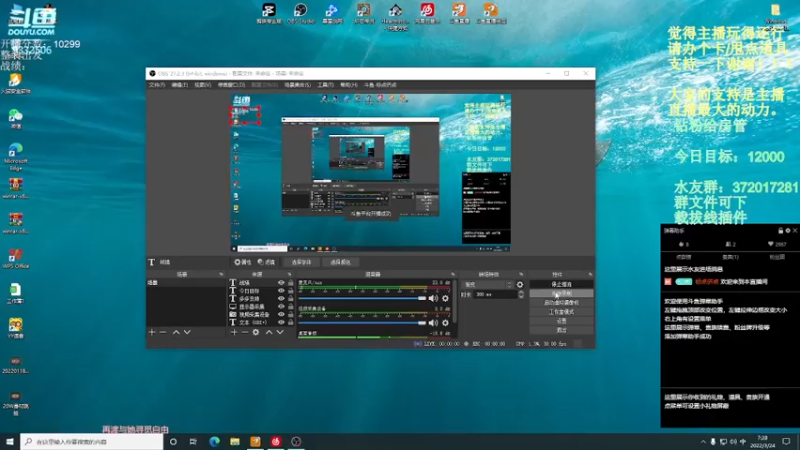Open the danmu helper panel settings gear
This screenshot has height=450, width=800.
(788, 231)
